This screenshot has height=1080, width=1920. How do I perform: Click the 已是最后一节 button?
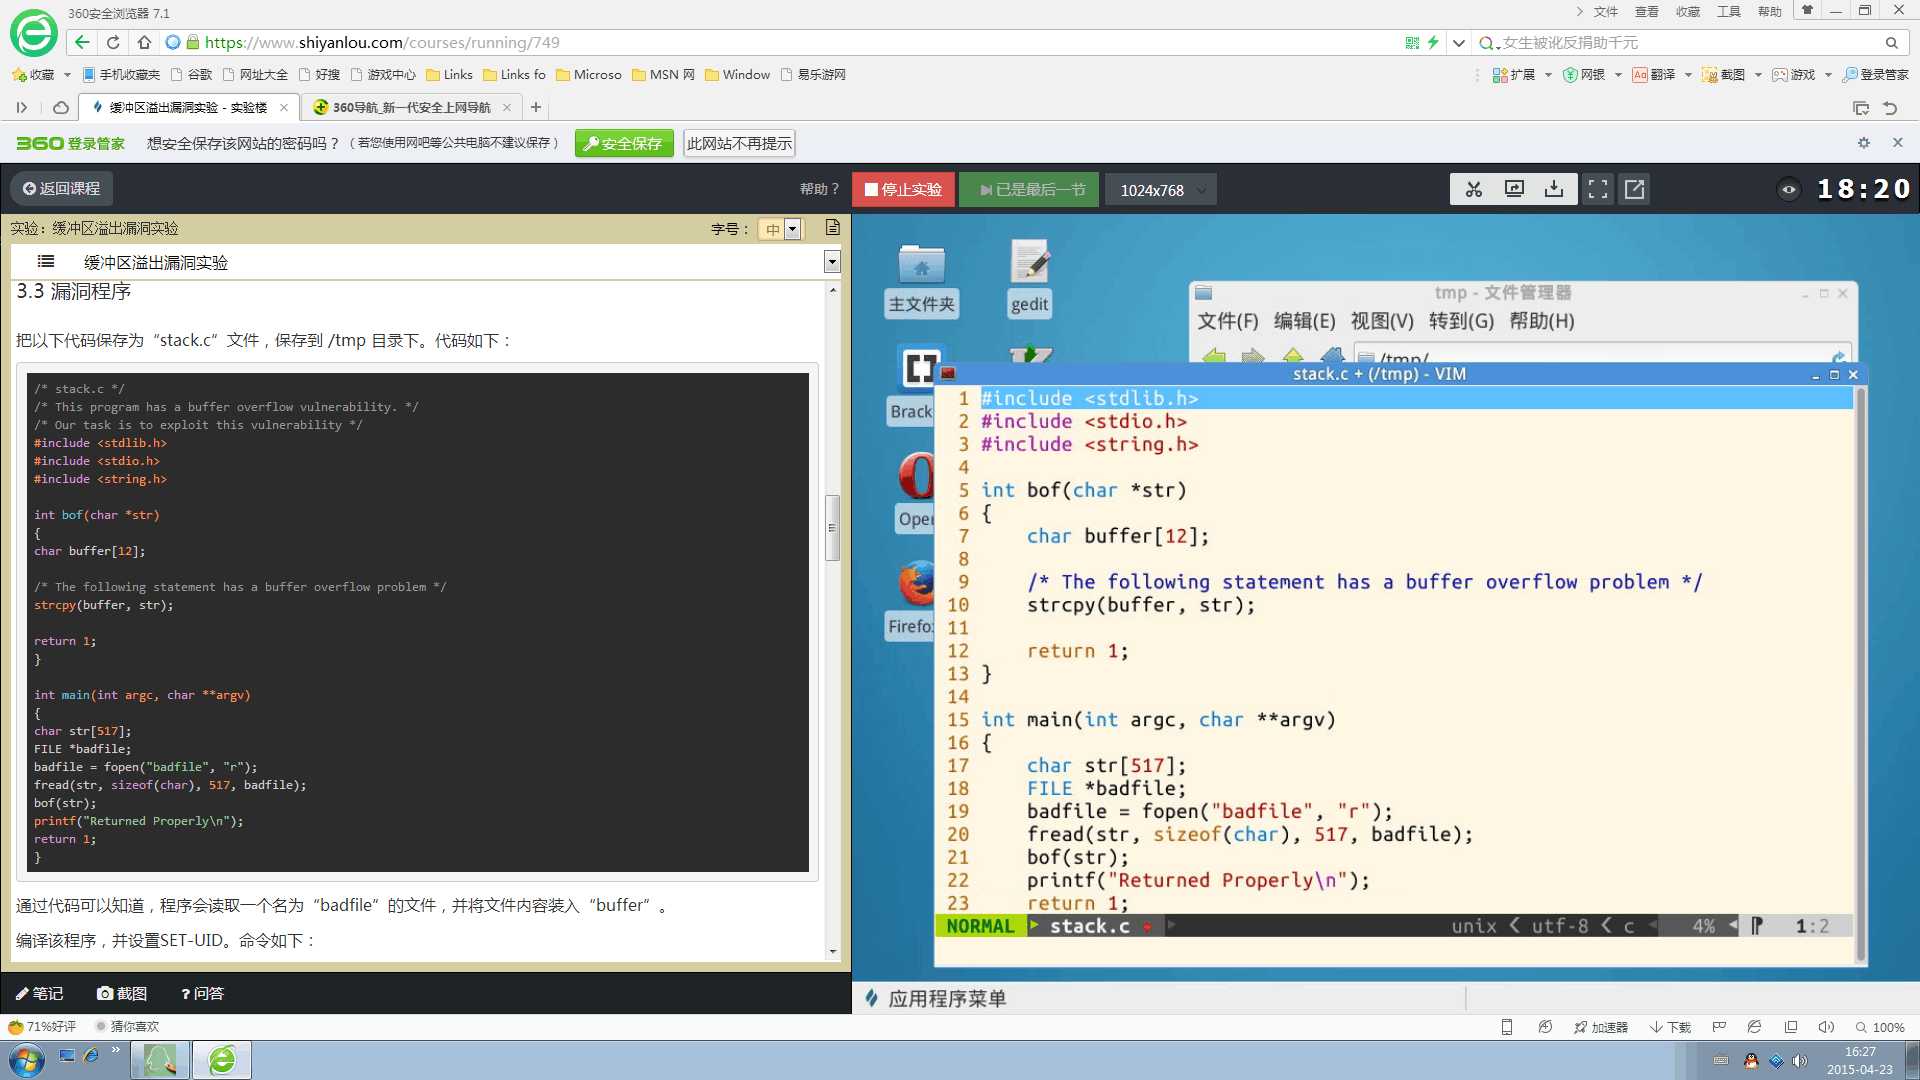coord(1030,189)
